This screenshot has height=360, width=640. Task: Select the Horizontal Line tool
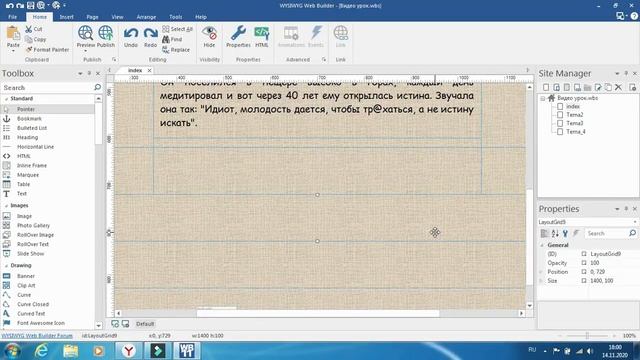[x=35, y=147]
